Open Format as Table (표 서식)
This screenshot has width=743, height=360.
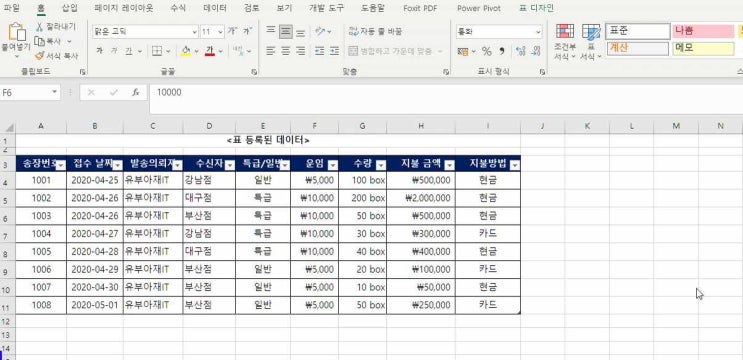pyautogui.click(x=591, y=42)
